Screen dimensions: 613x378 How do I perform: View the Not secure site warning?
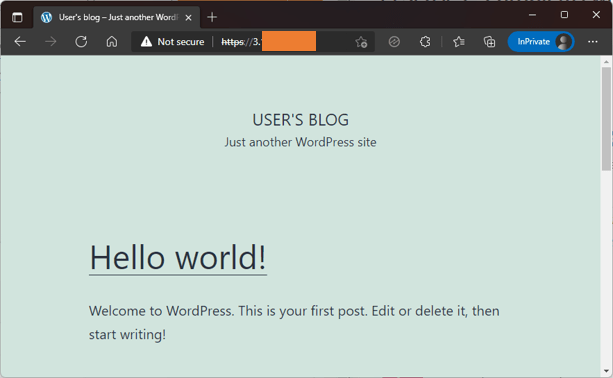pyautogui.click(x=172, y=41)
